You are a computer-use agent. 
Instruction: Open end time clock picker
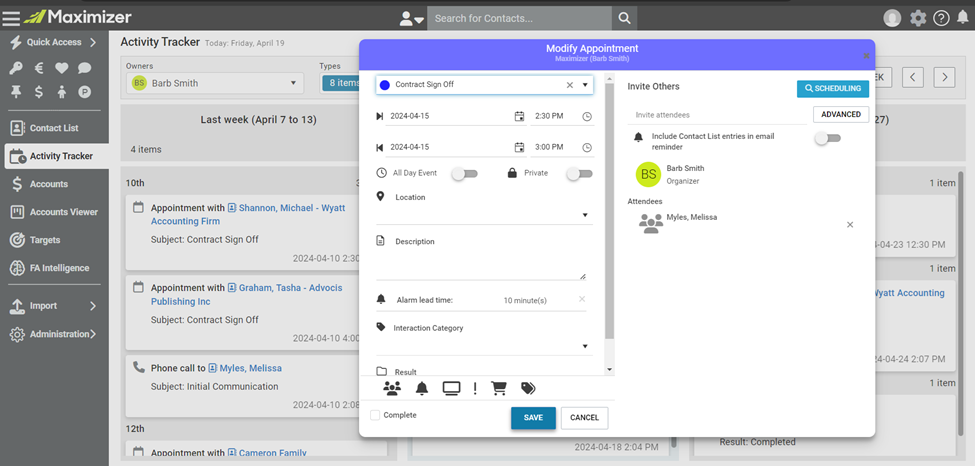pyautogui.click(x=587, y=147)
